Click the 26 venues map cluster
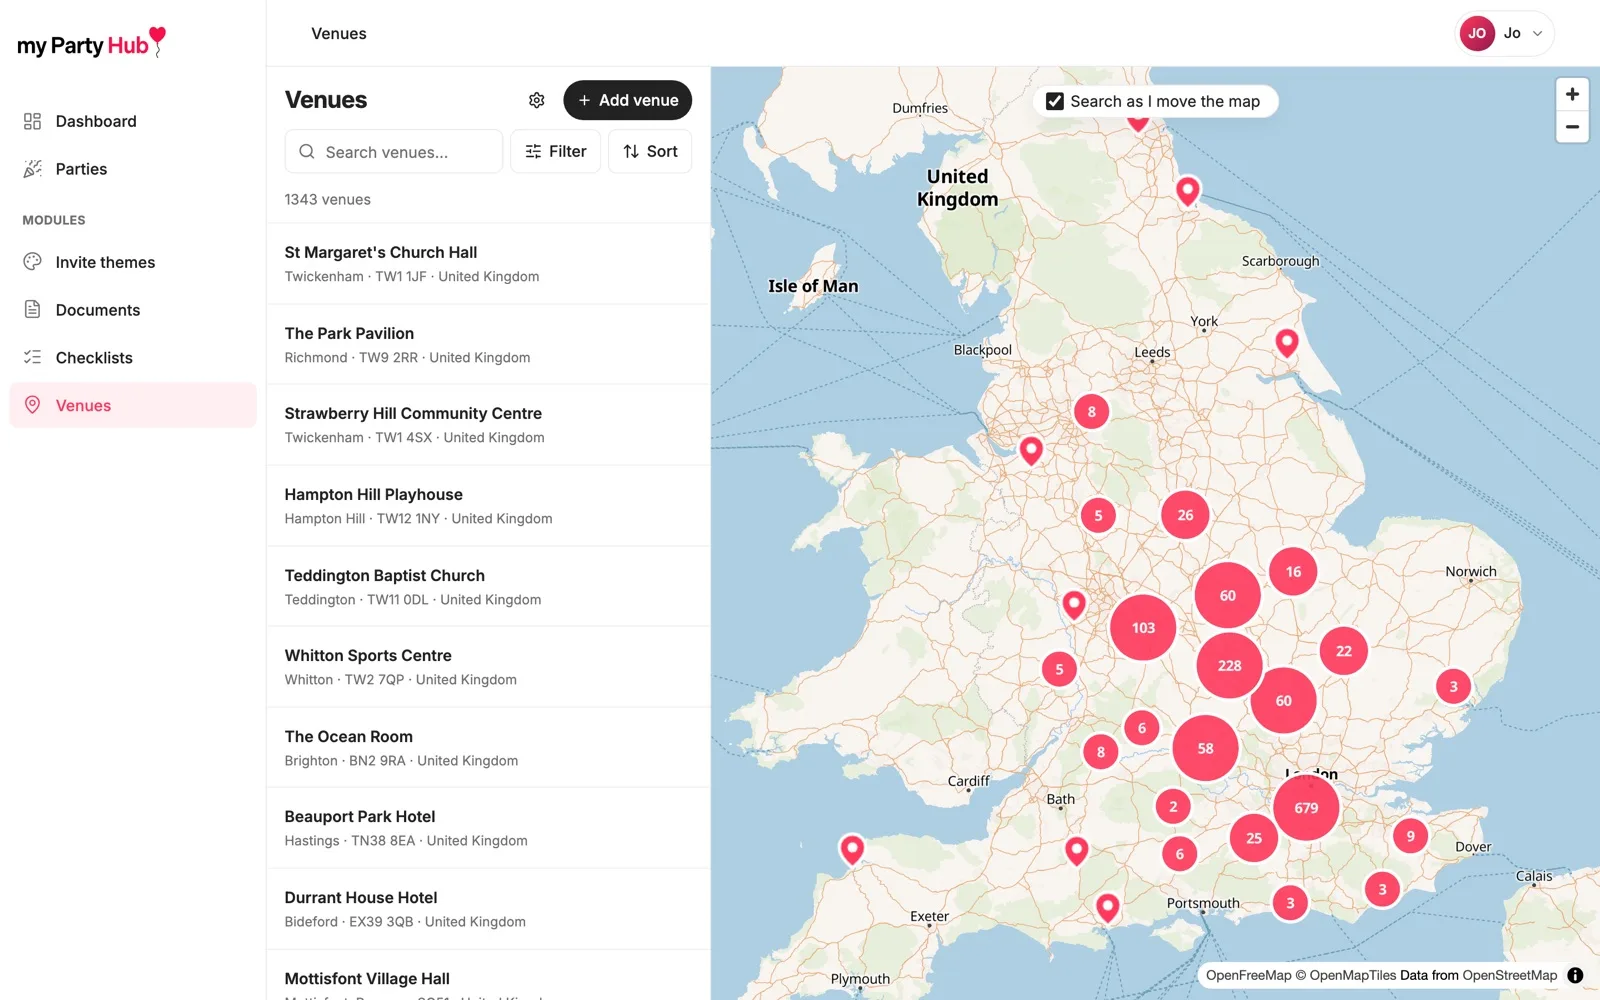The image size is (1600, 1000). [x=1185, y=515]
